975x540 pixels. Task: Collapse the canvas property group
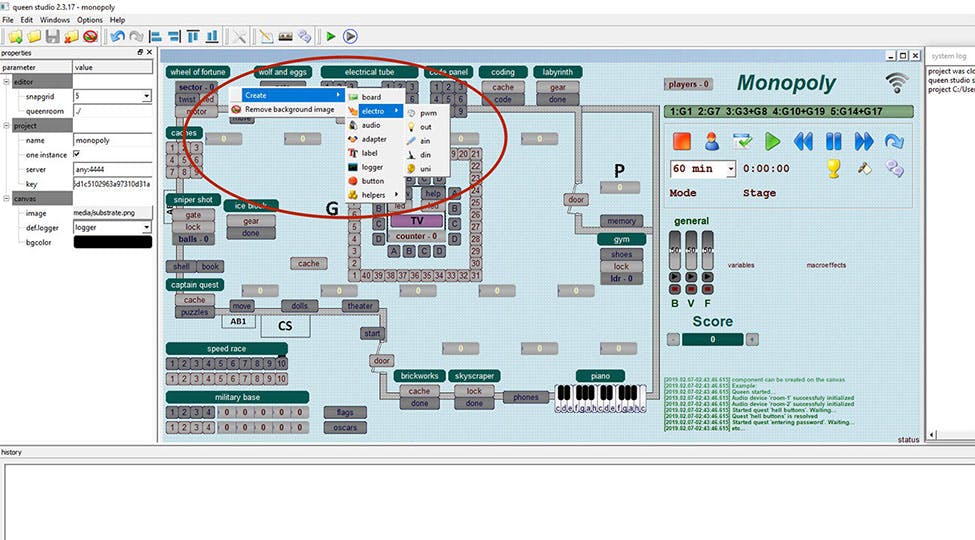(x=6, y=198)
